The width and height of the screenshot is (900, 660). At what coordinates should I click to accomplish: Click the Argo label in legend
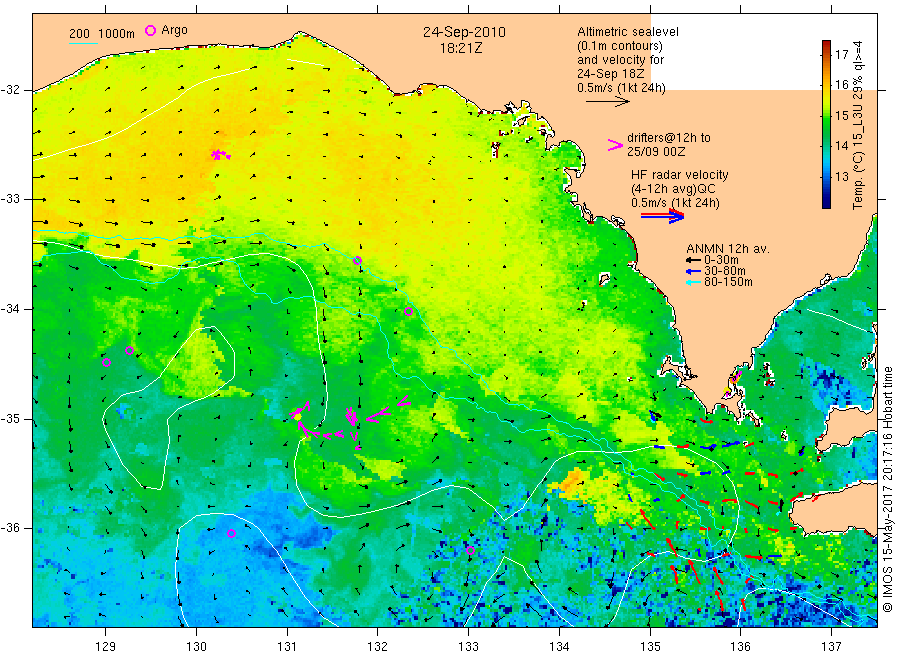[174, 31]
